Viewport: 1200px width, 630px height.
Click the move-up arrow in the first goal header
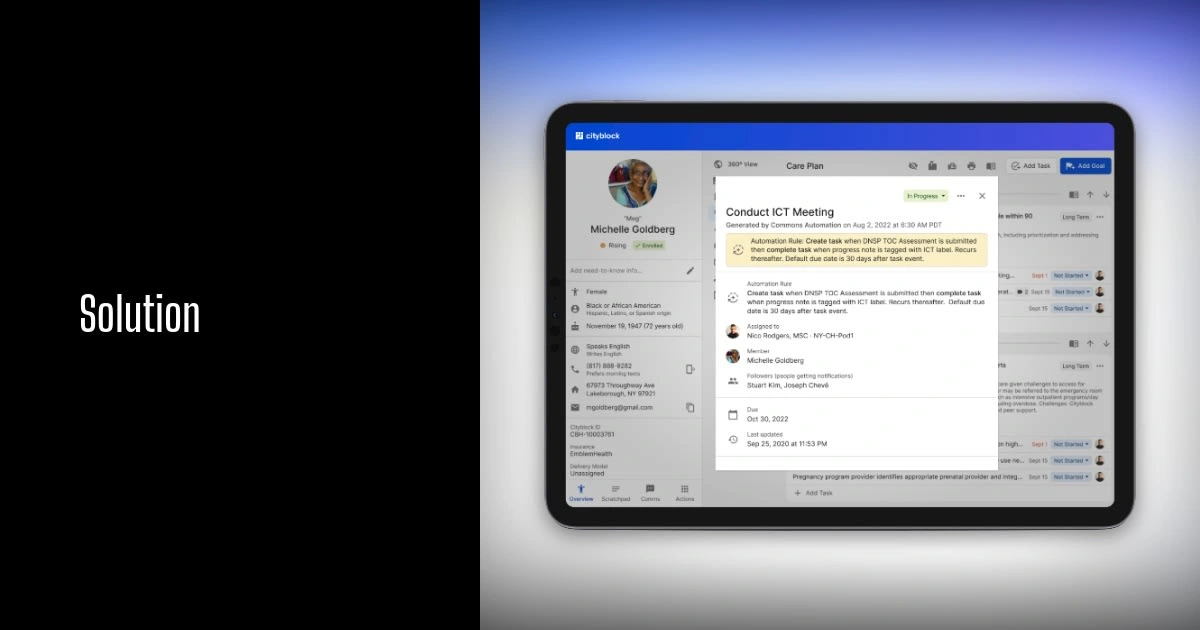click(1090, 195)
